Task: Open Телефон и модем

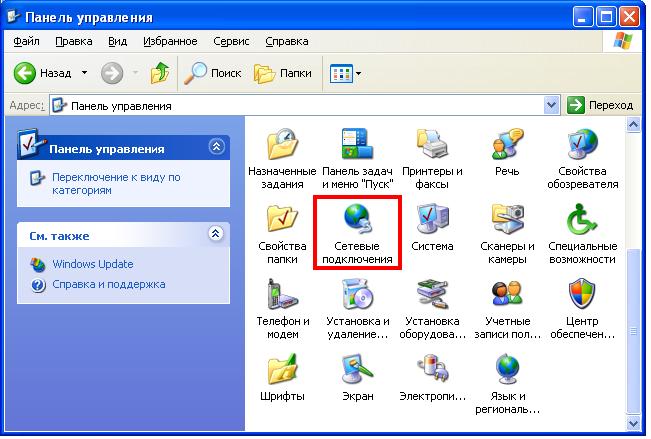Action: point(282,309)
